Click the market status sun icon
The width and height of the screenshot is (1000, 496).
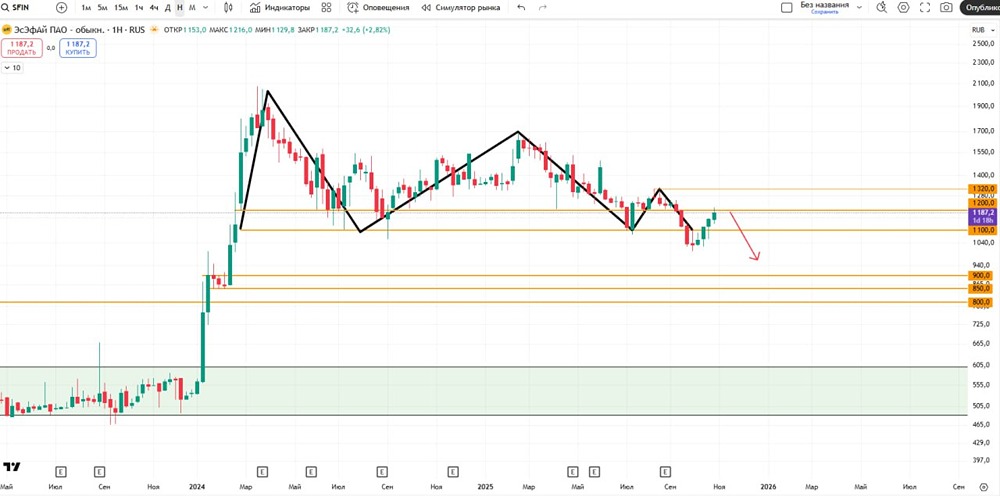click(x=154, y=30)
